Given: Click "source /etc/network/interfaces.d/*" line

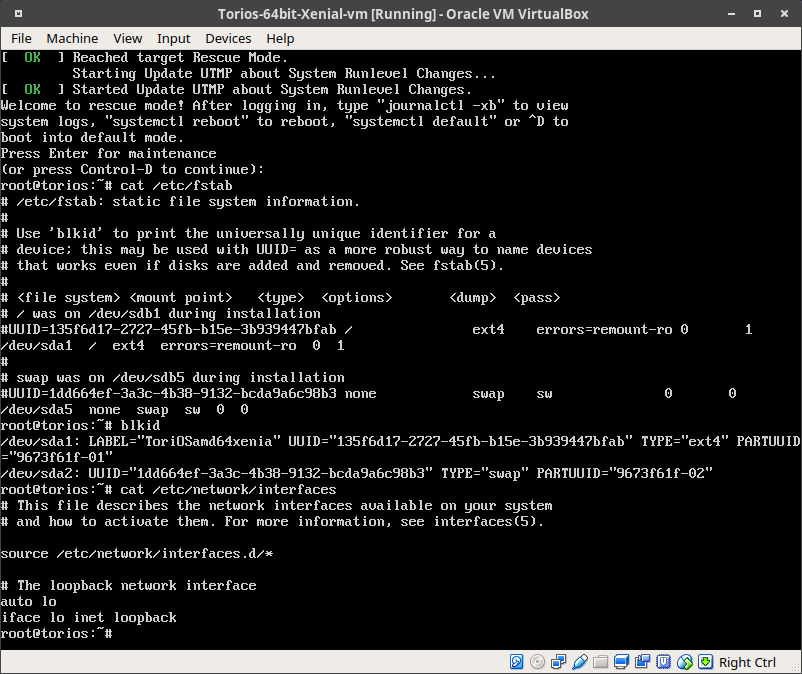Looking at the screenshot, I should pos(137,553).
